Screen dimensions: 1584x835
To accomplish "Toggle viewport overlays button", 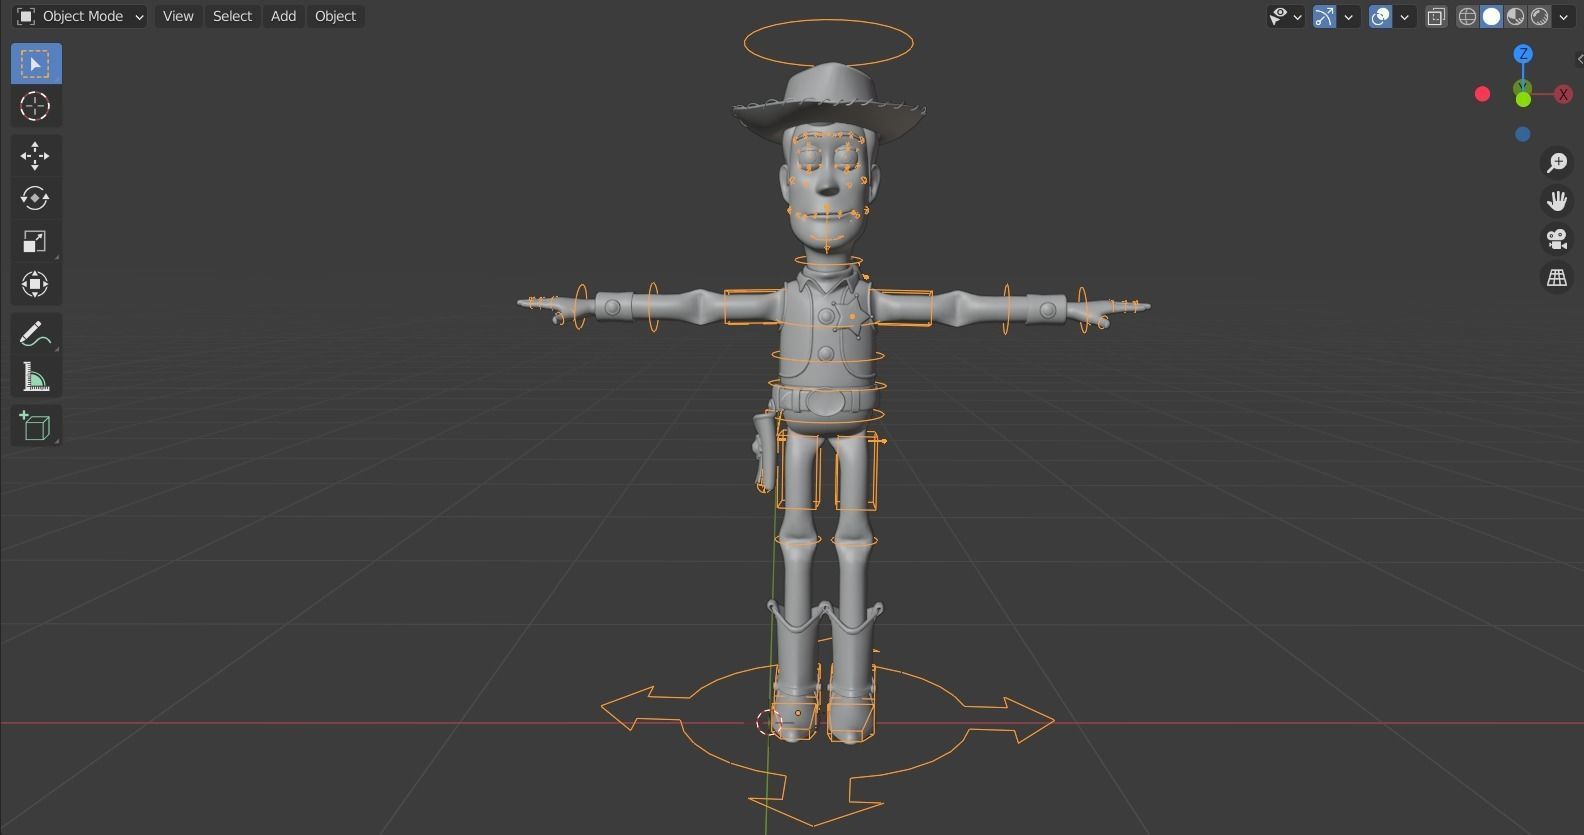I will pos(1380,16).
